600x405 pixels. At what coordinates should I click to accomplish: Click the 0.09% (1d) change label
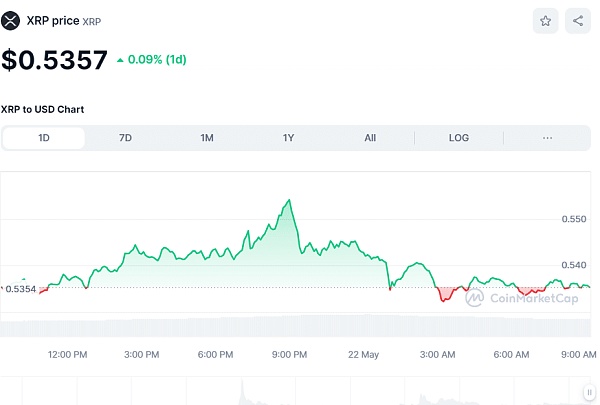[157, 60]
